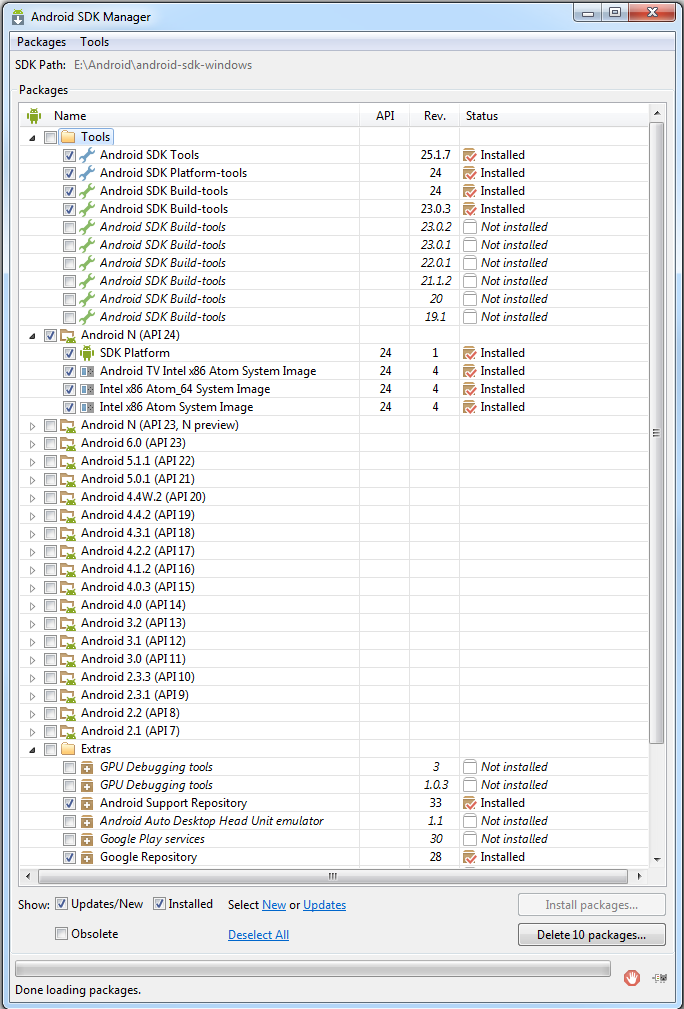Click the Android robot icon in the Name column header
Viewport: 684px width, 1009px height.
33,116
